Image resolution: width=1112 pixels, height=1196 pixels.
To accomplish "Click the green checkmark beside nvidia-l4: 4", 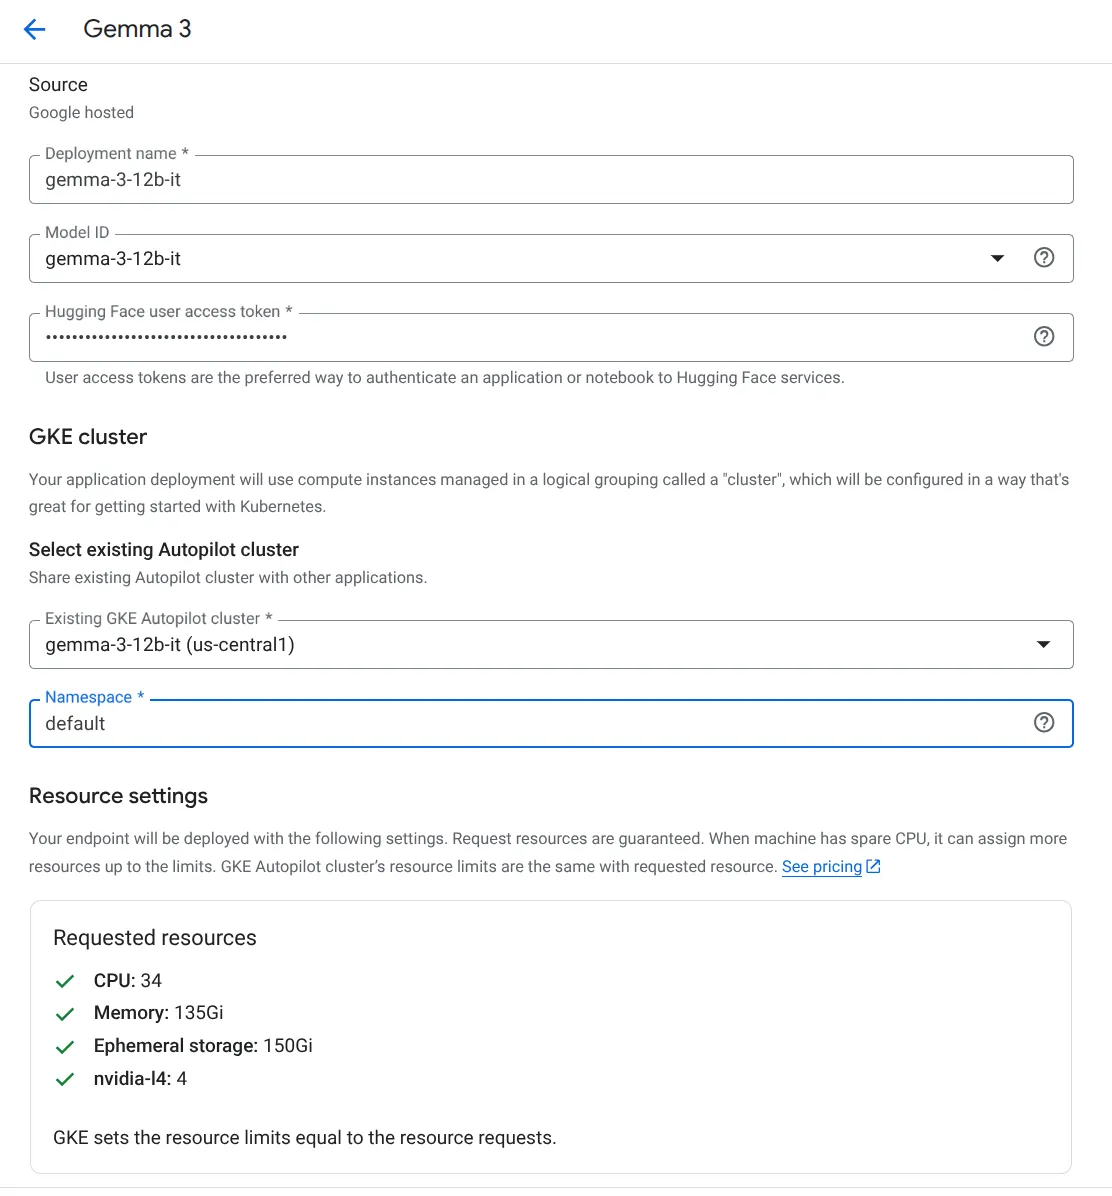I will (65, 1079).
